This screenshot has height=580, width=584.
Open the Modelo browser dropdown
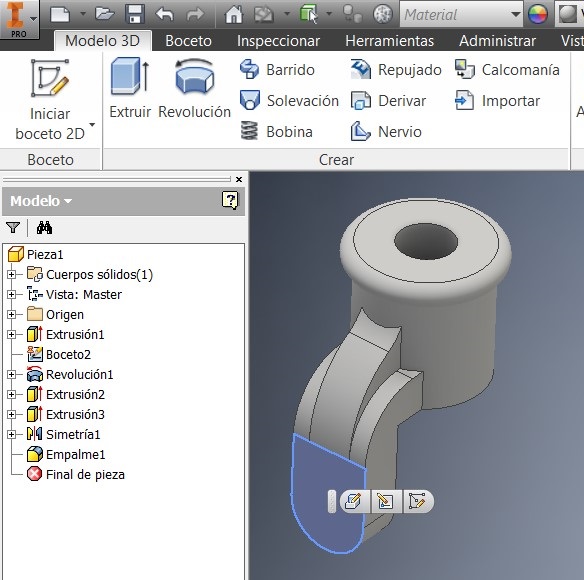click(x=41, y=201)
